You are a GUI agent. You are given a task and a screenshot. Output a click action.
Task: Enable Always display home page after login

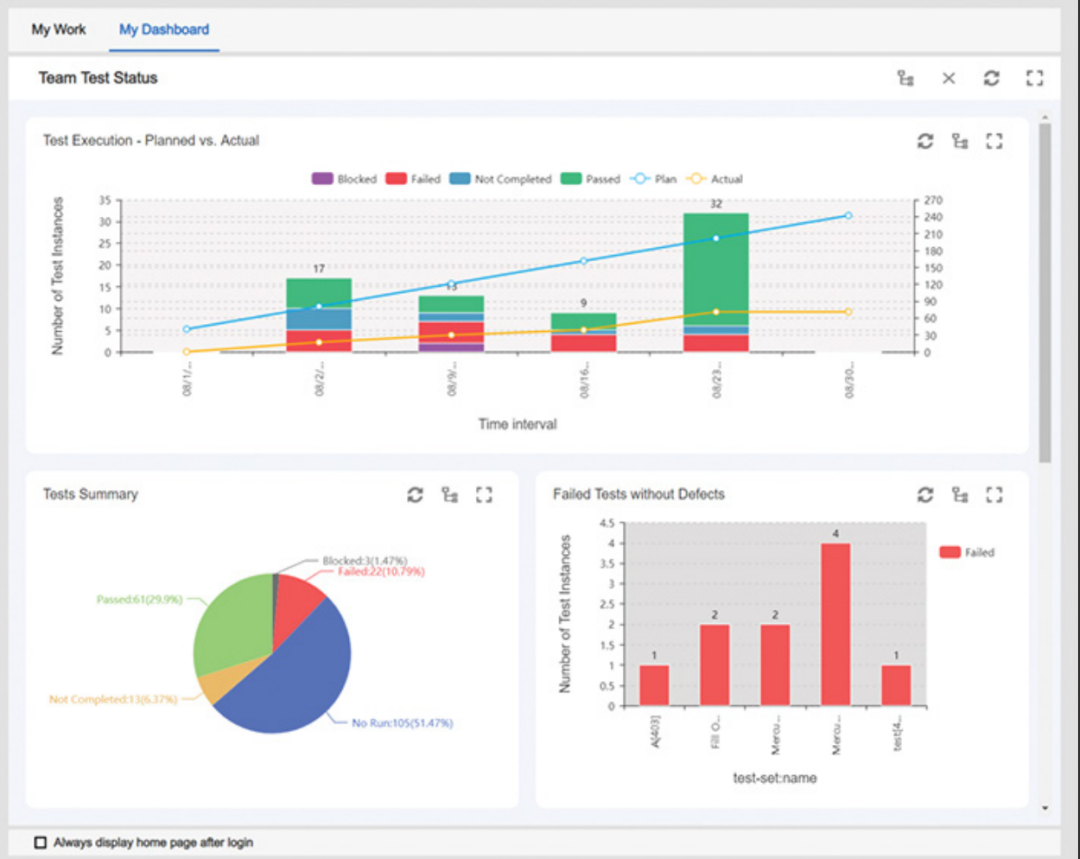click(x=41, y=842)
